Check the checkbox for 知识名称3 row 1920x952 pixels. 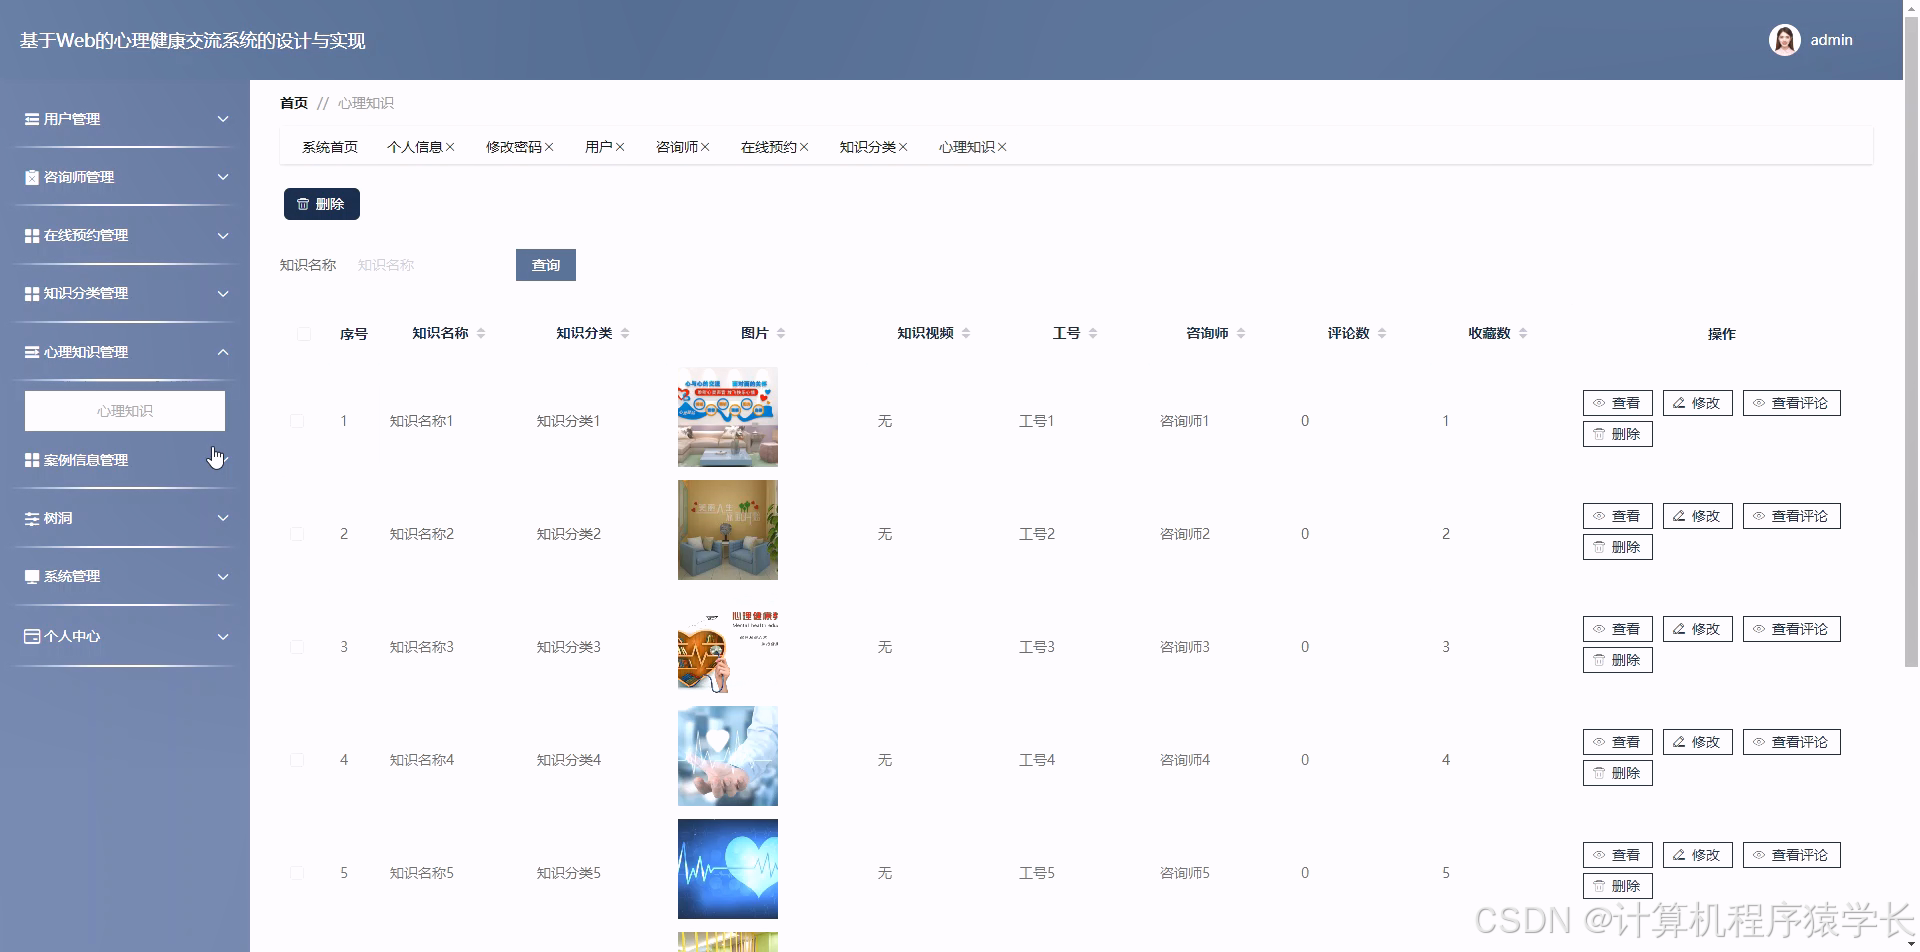(x=297, y=647)
